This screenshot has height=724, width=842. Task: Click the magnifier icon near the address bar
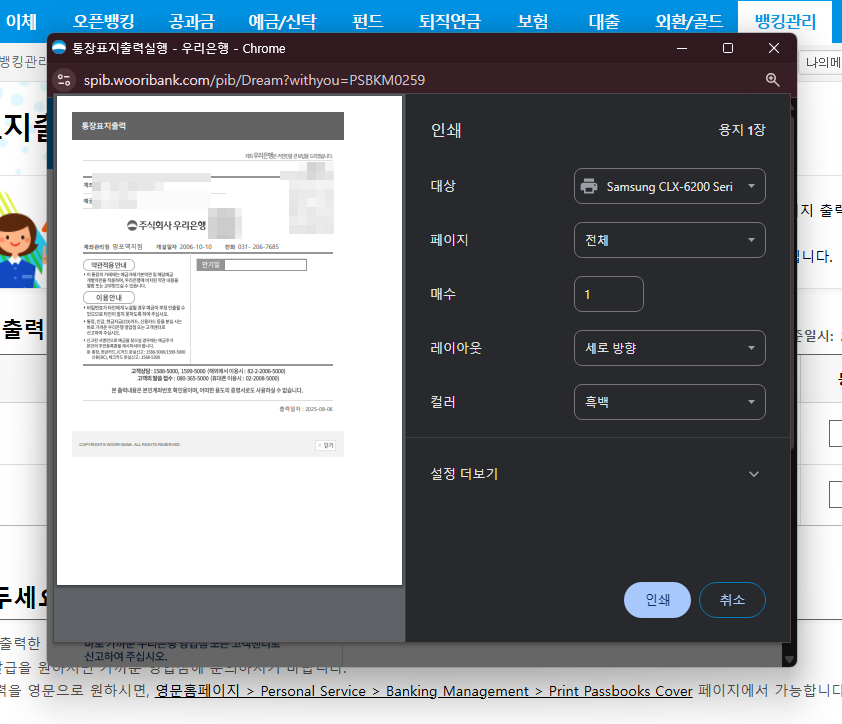(772, 79)
